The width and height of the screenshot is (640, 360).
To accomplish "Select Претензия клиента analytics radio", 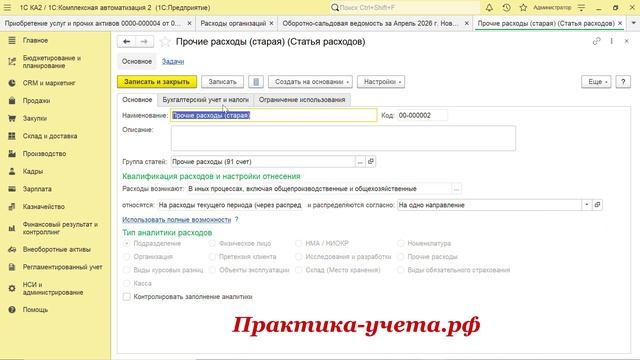I will (212, 257).
